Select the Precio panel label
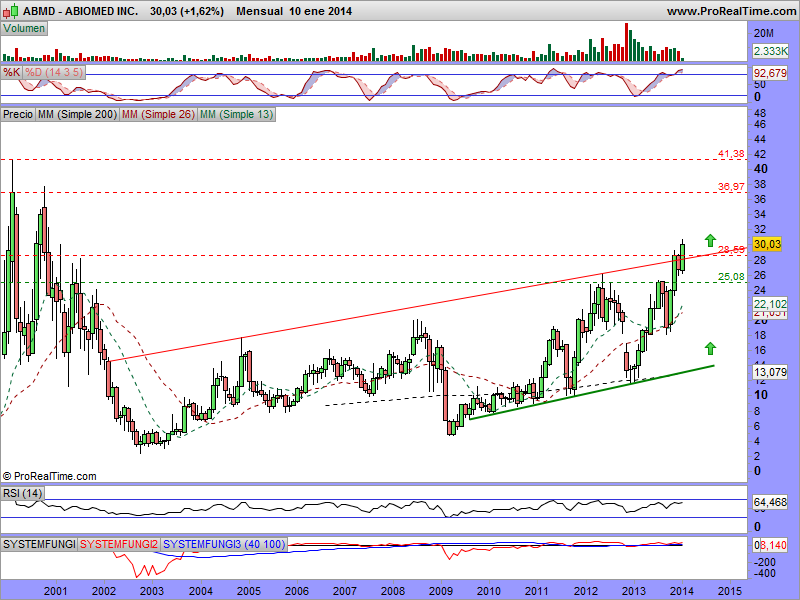This screenshot has height=600, width=800. click(x=18, y=114)
